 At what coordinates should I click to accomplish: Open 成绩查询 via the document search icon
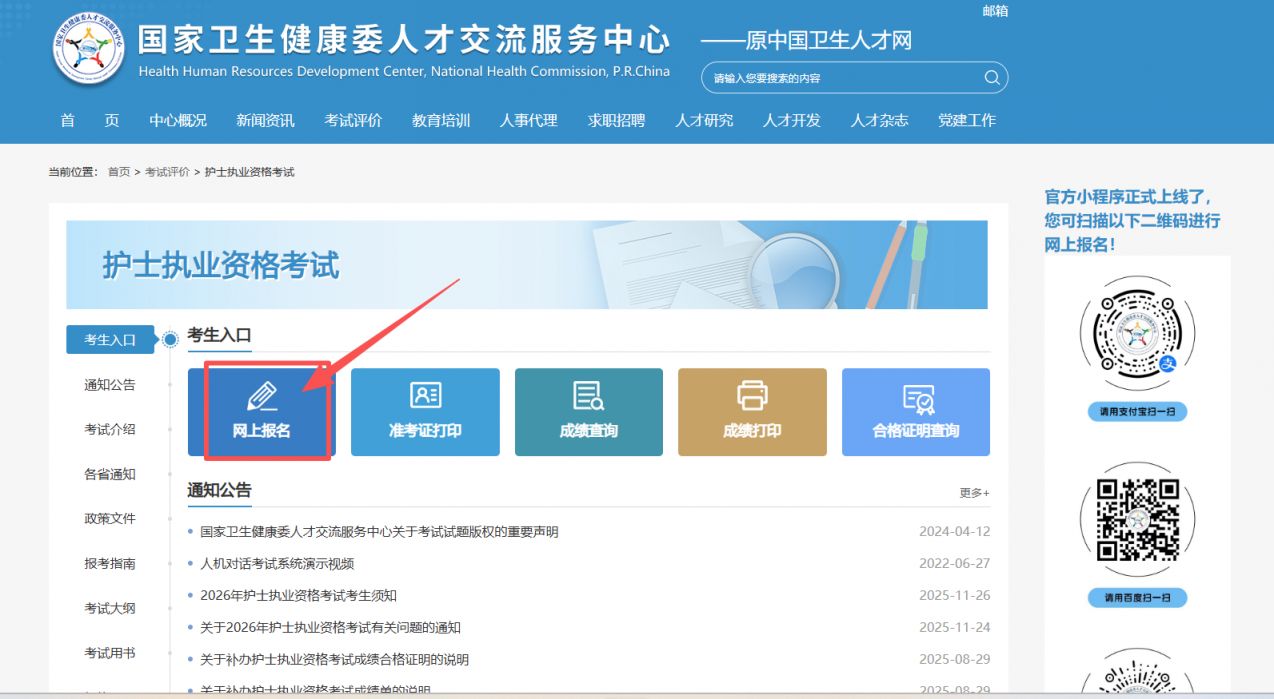[x=588, y=396]
